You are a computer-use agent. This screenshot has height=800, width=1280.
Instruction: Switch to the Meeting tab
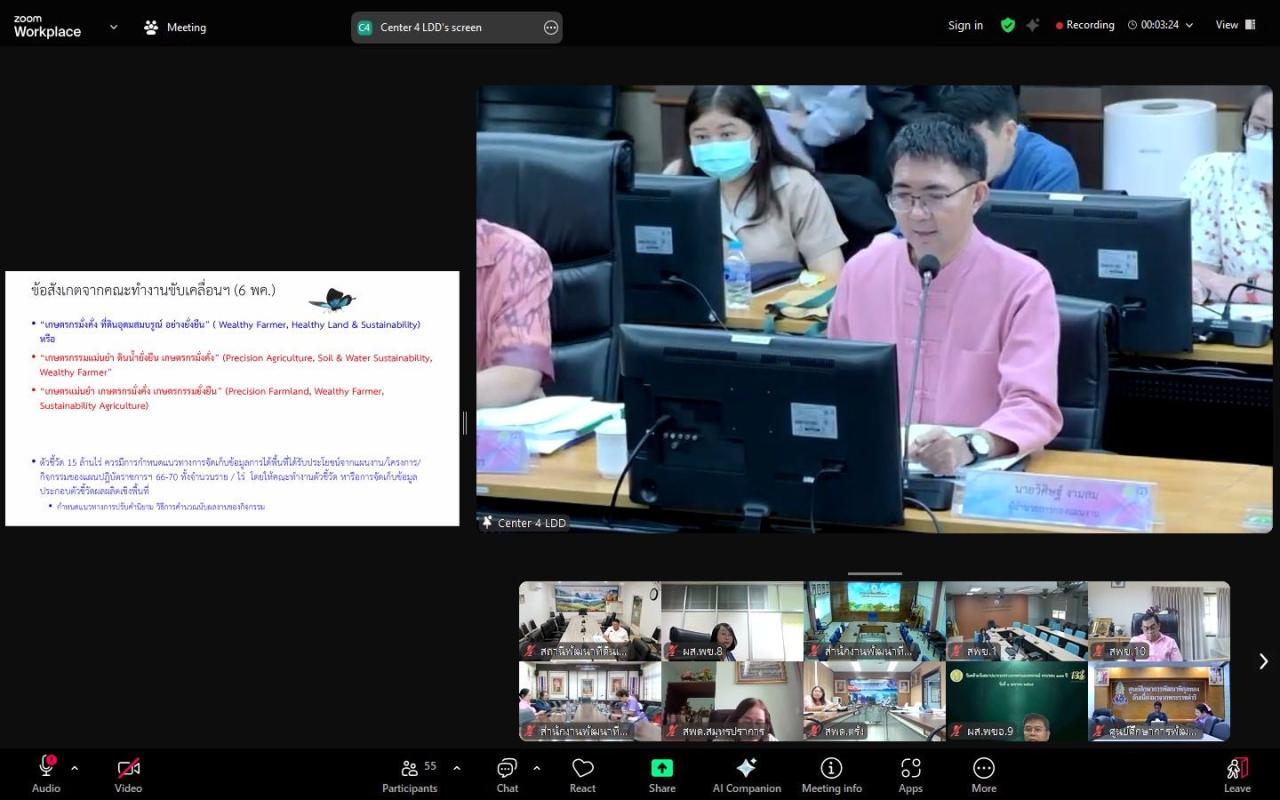[x=175, y=27]
